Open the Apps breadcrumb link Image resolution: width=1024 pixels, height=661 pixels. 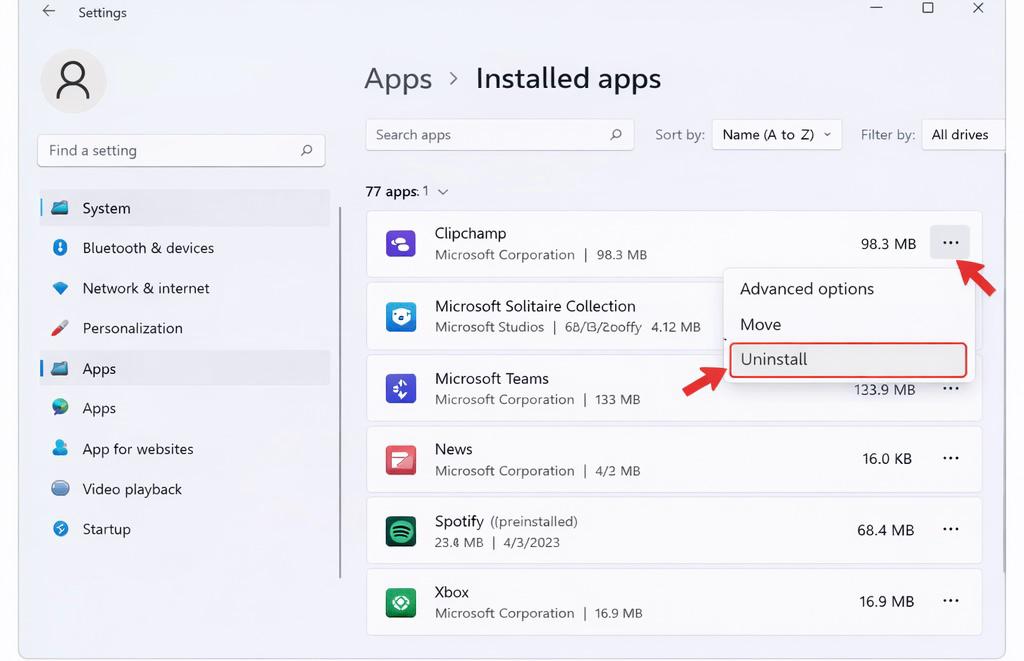click(397, 78)
